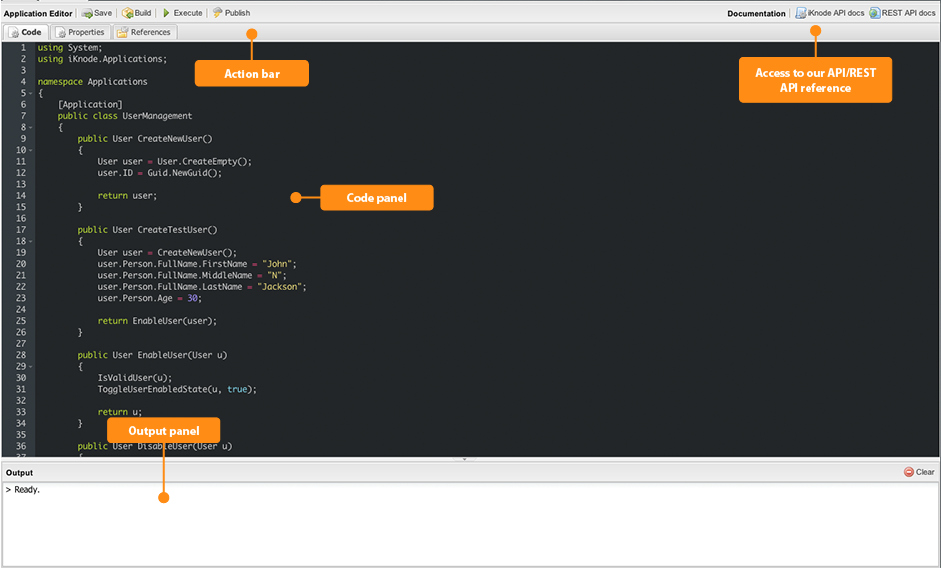Click the REST API docs link
941x569 pixels.
[x=909, y=13]
